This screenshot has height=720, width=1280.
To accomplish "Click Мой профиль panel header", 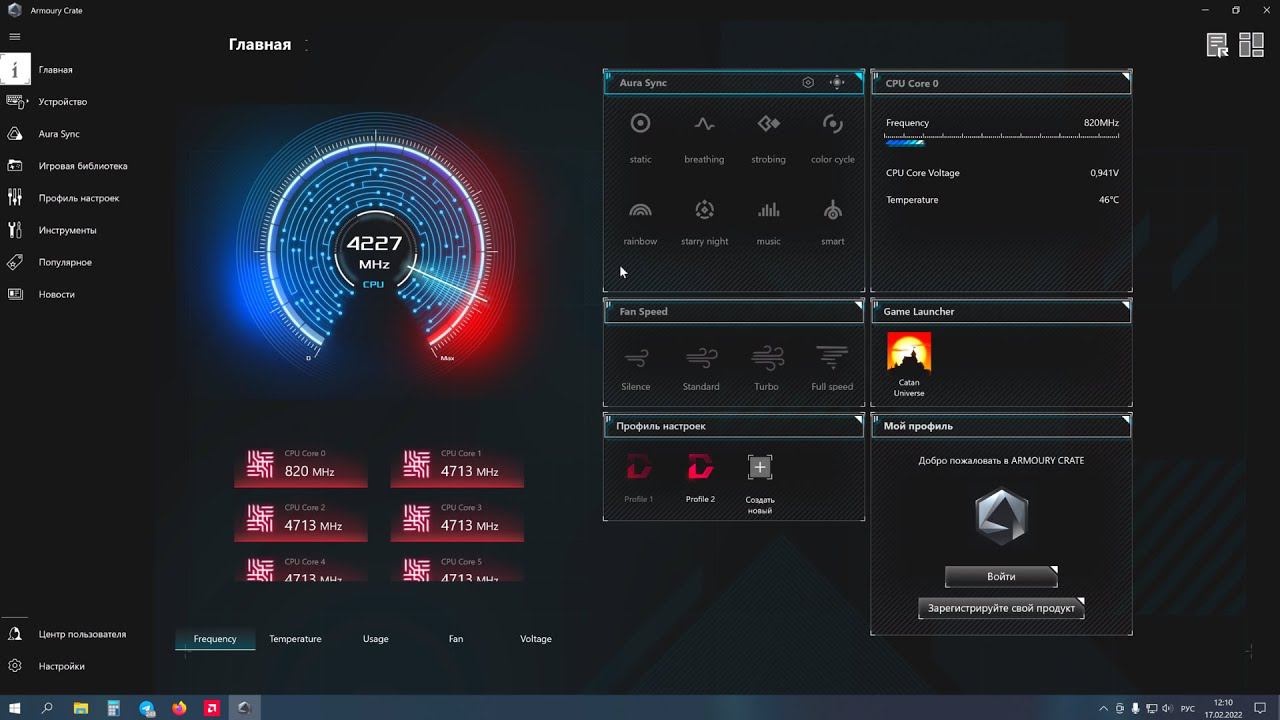I will pos(1001,426).
